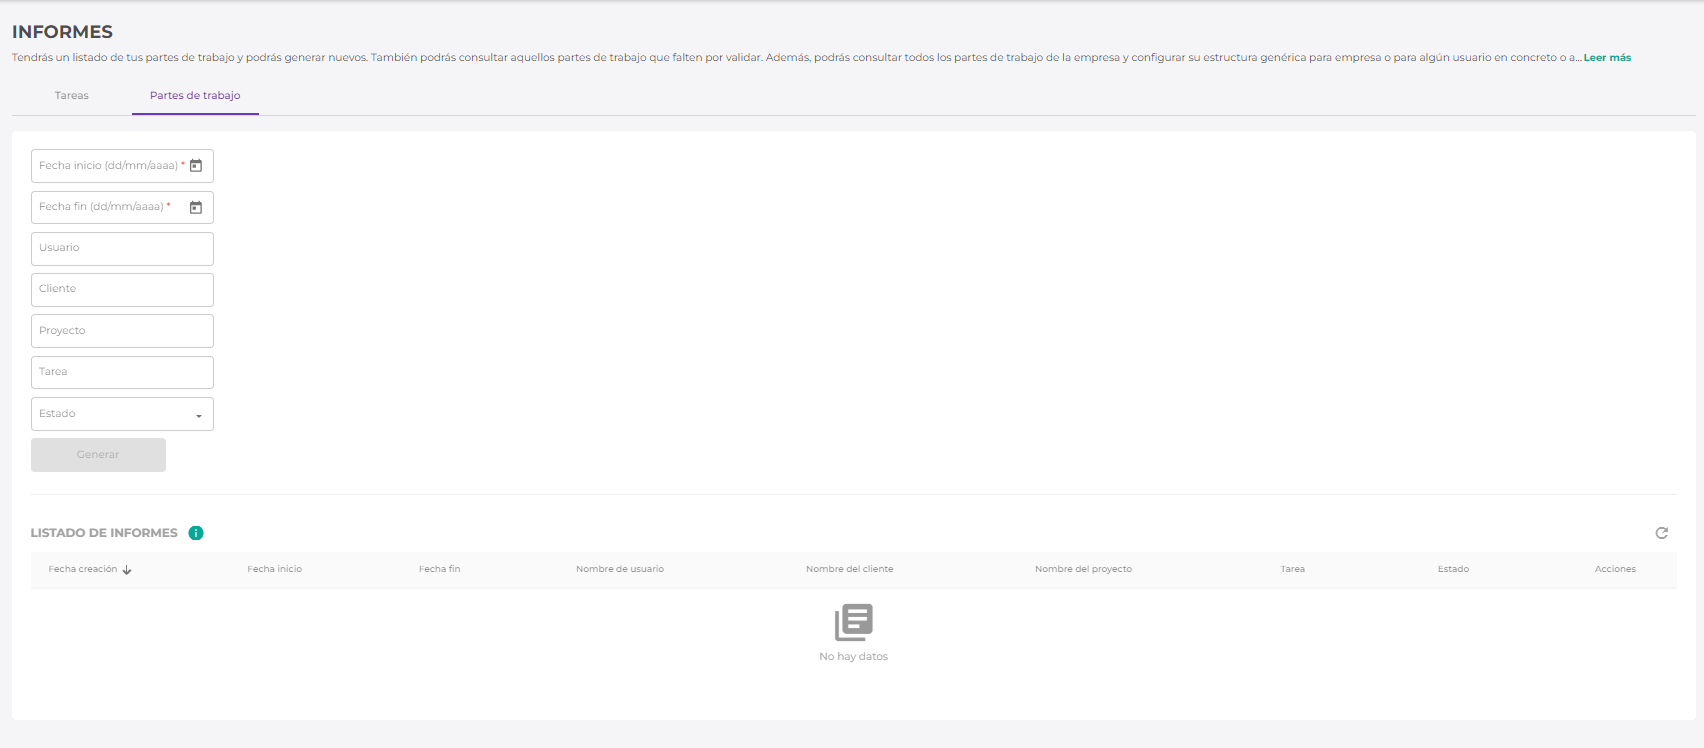Refresh the reports list with reload icon
The width and height of the screenshot is (1704, 748).
(1661, 533)
